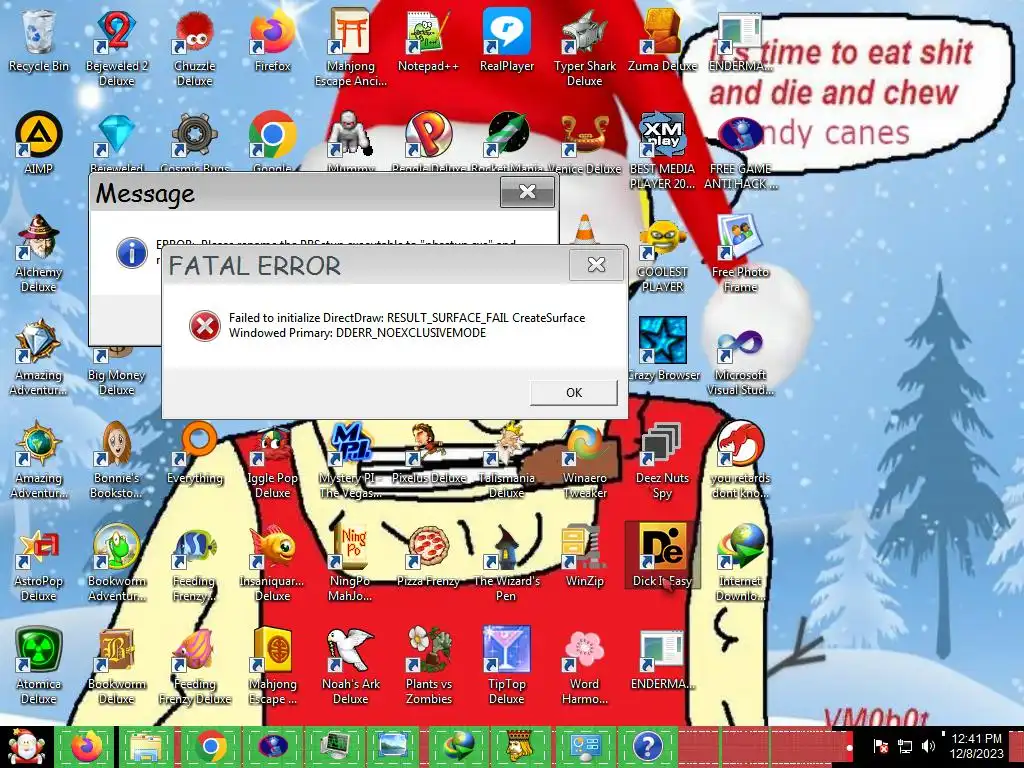Select the TipTop Deluxe icon
This screenshot has height=768, width=1024.
[x=507, y=666]
